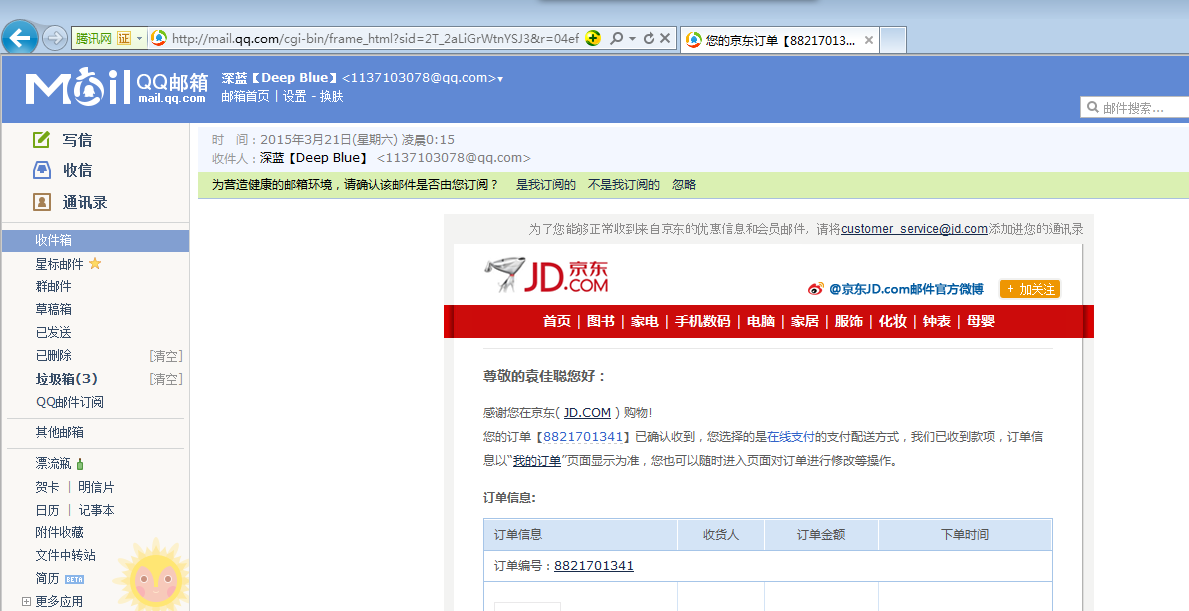Click 手机数码 in JD nav bar
1189x611 pixels.
(702, 321)
